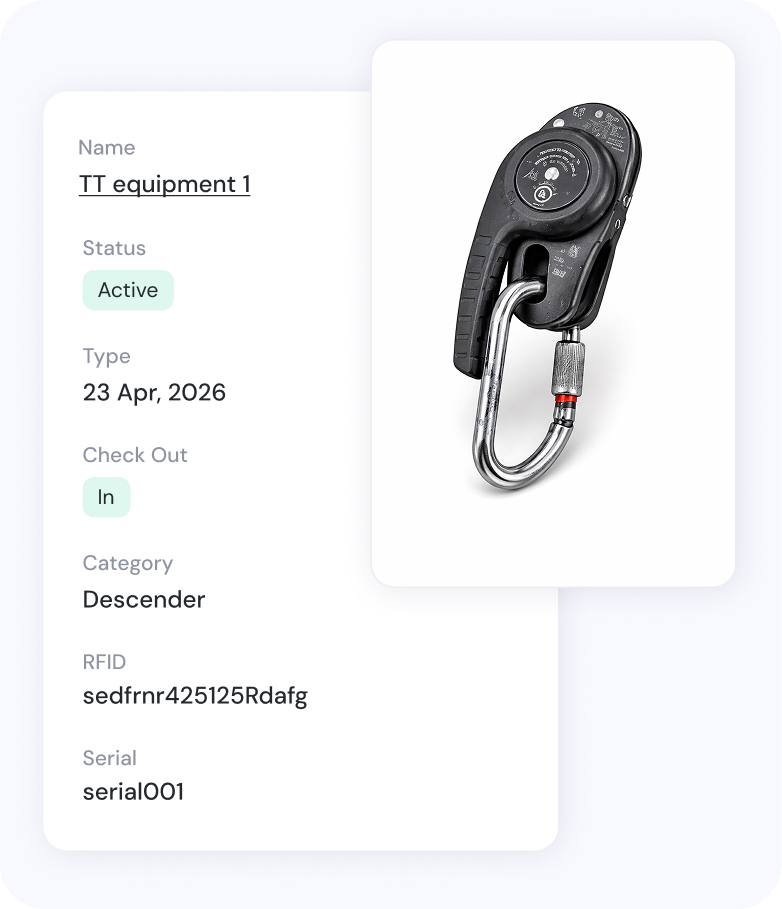Click the Category field label

click(x=128, y=563)
